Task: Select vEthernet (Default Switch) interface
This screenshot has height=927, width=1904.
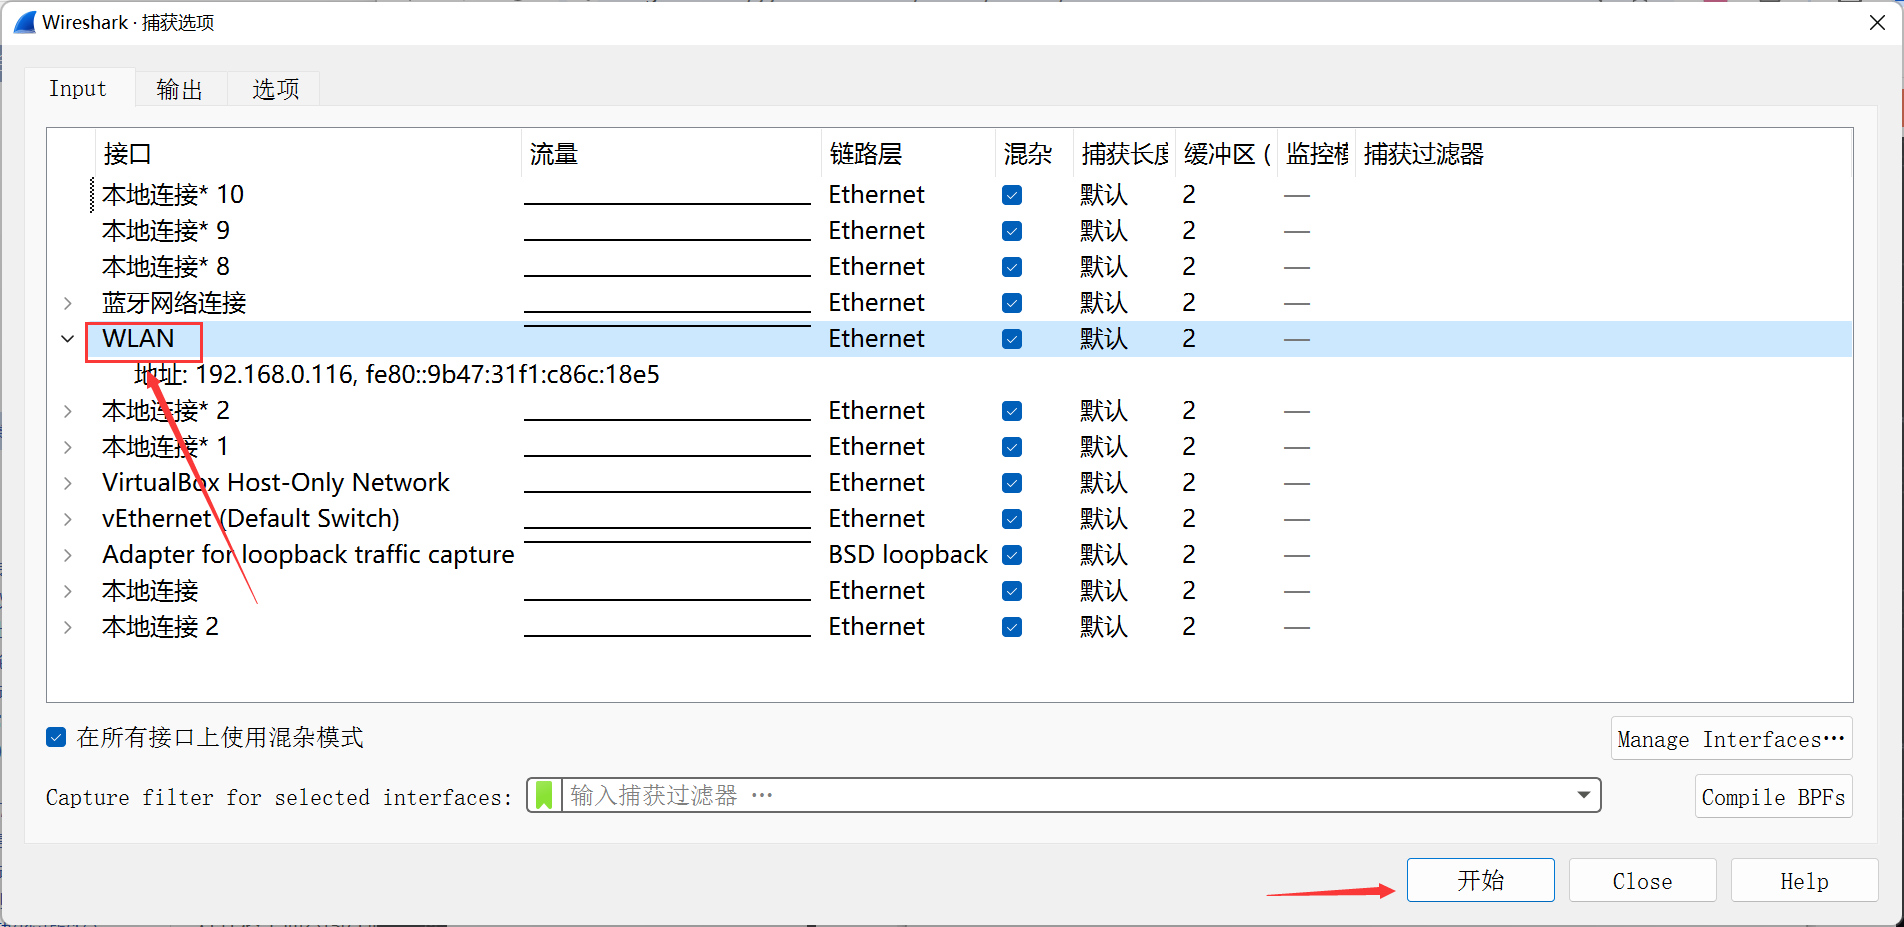Action: coord(251,519)
